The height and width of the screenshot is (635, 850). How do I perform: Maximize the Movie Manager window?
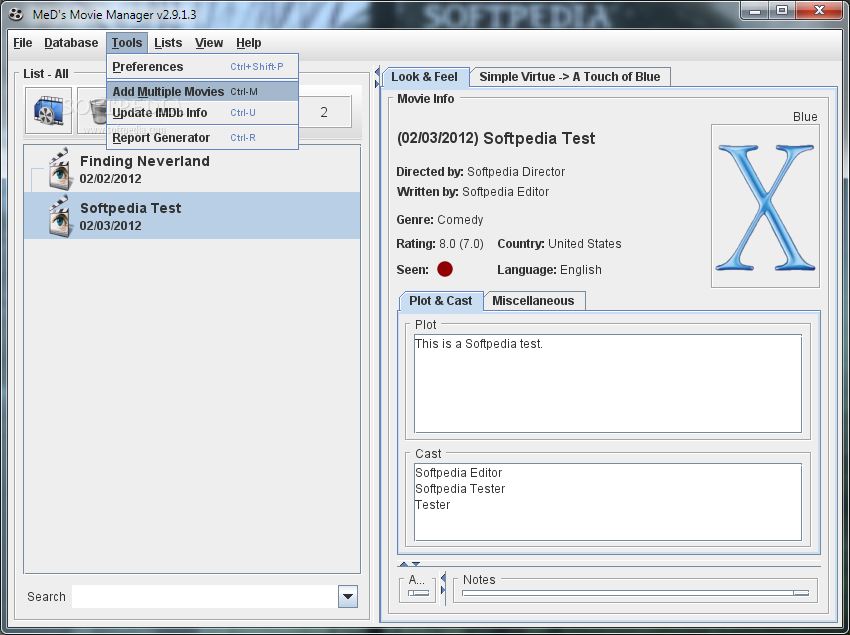click(782, 10)
